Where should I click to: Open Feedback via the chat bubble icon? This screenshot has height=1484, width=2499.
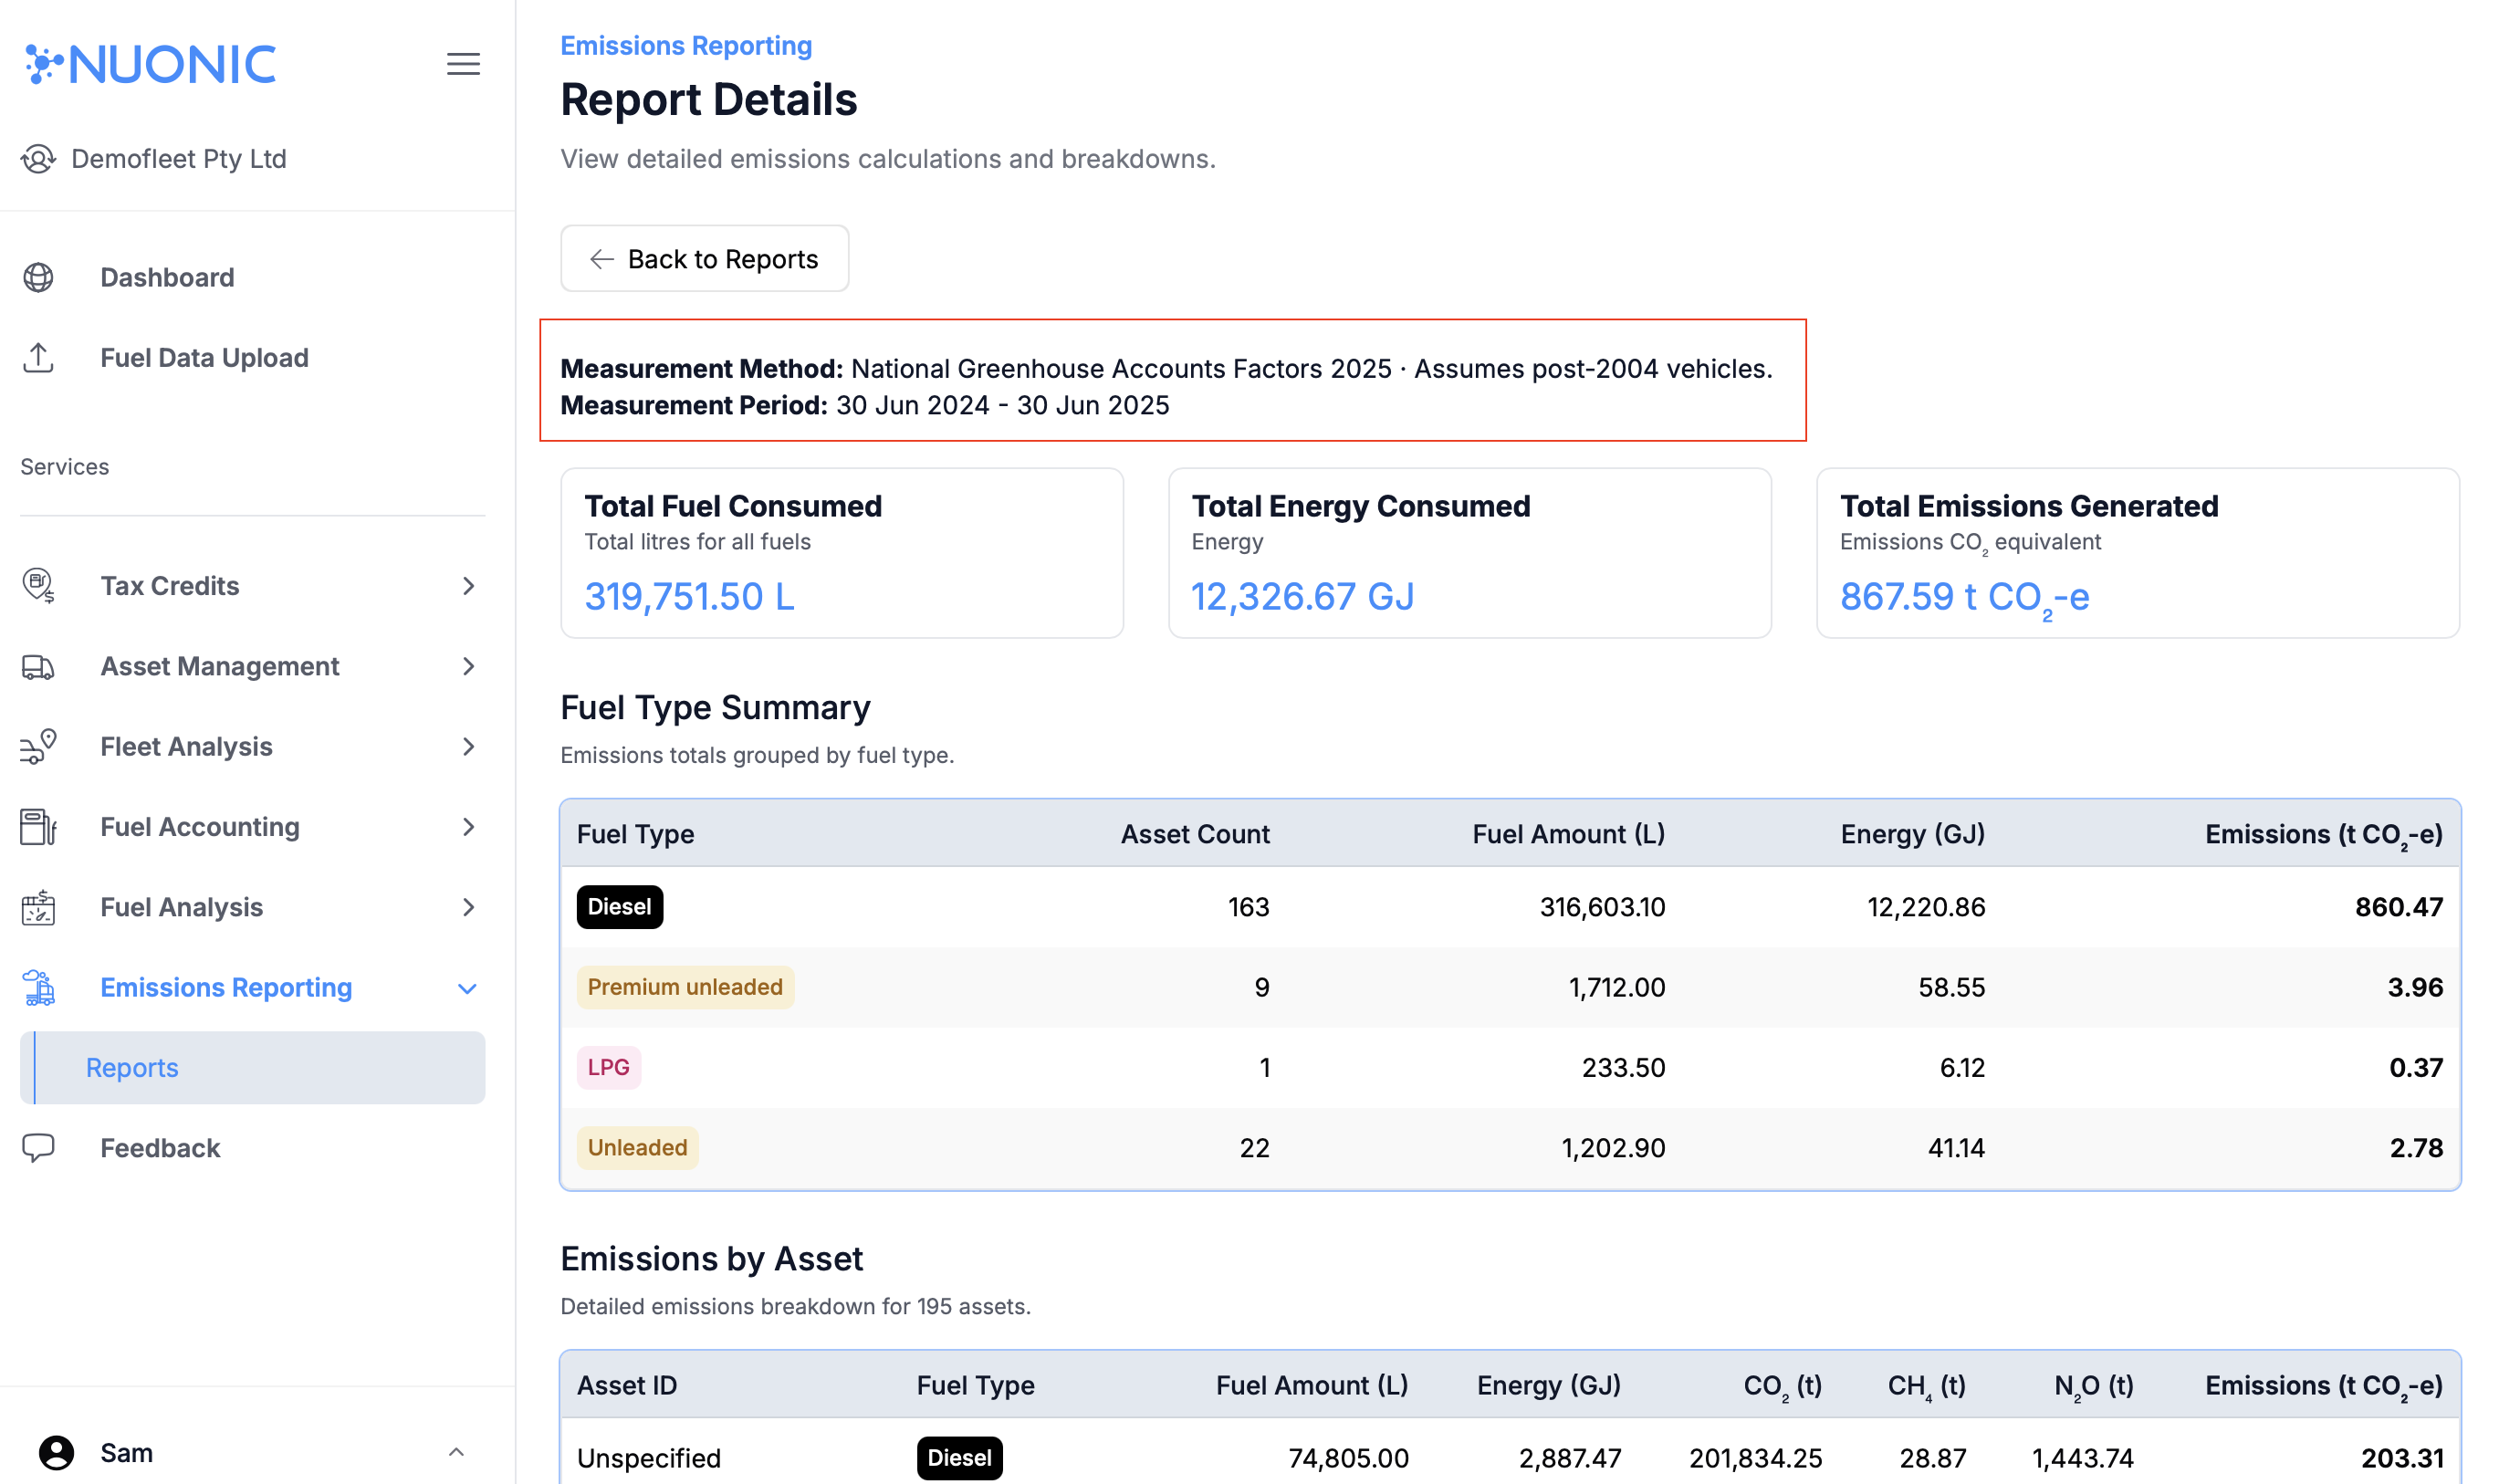pos(38,1148)
